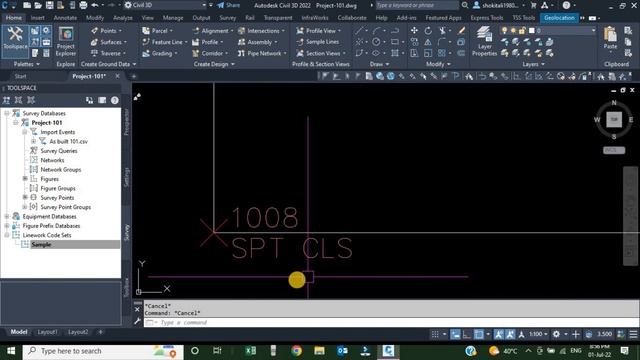Viewport: 640px width, 360px height.
Task: Open the Alignment dropdown
Action: tap(213, 31)
